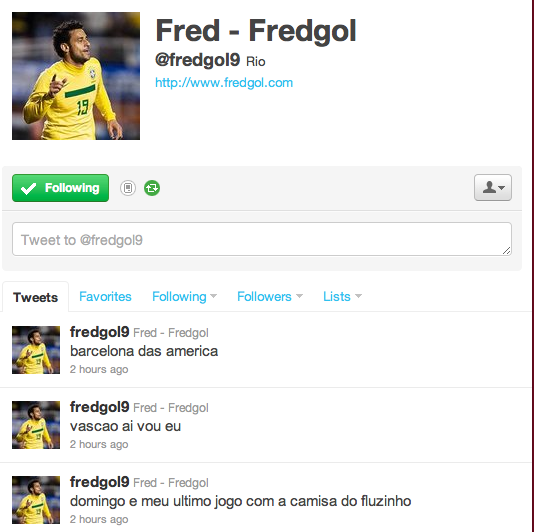Toggle the green retweets icon
The image size is (534, 532).
coord(152,188)
